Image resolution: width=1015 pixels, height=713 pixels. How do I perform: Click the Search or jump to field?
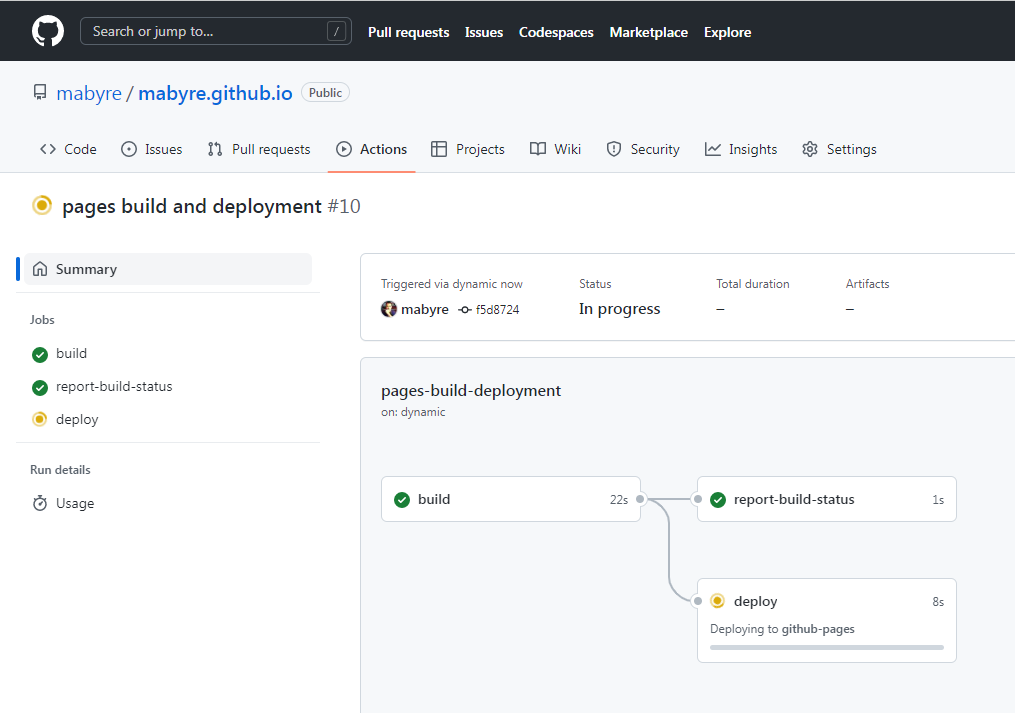(x=216, y=31)
